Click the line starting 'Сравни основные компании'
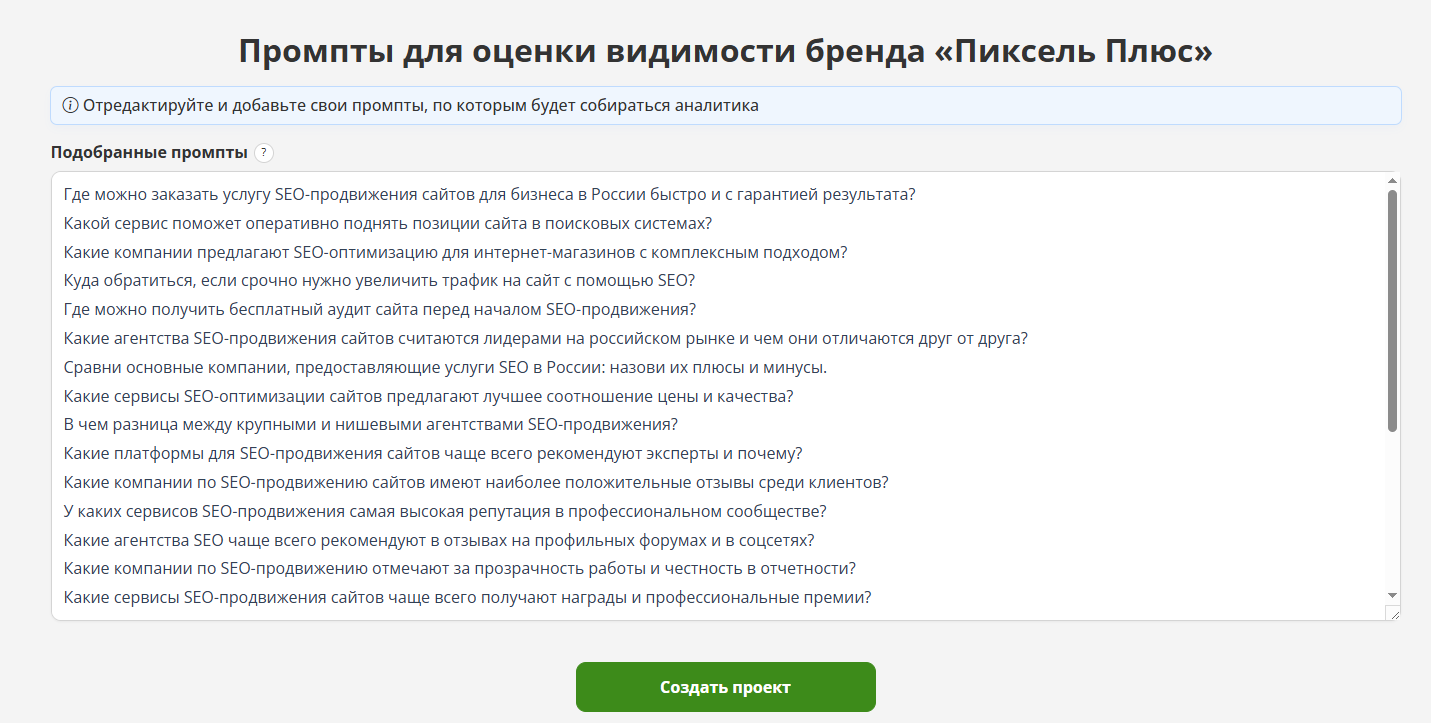The width and height of the screenshot is (1431, 723). pyautogui.click(x=445, y=367)
